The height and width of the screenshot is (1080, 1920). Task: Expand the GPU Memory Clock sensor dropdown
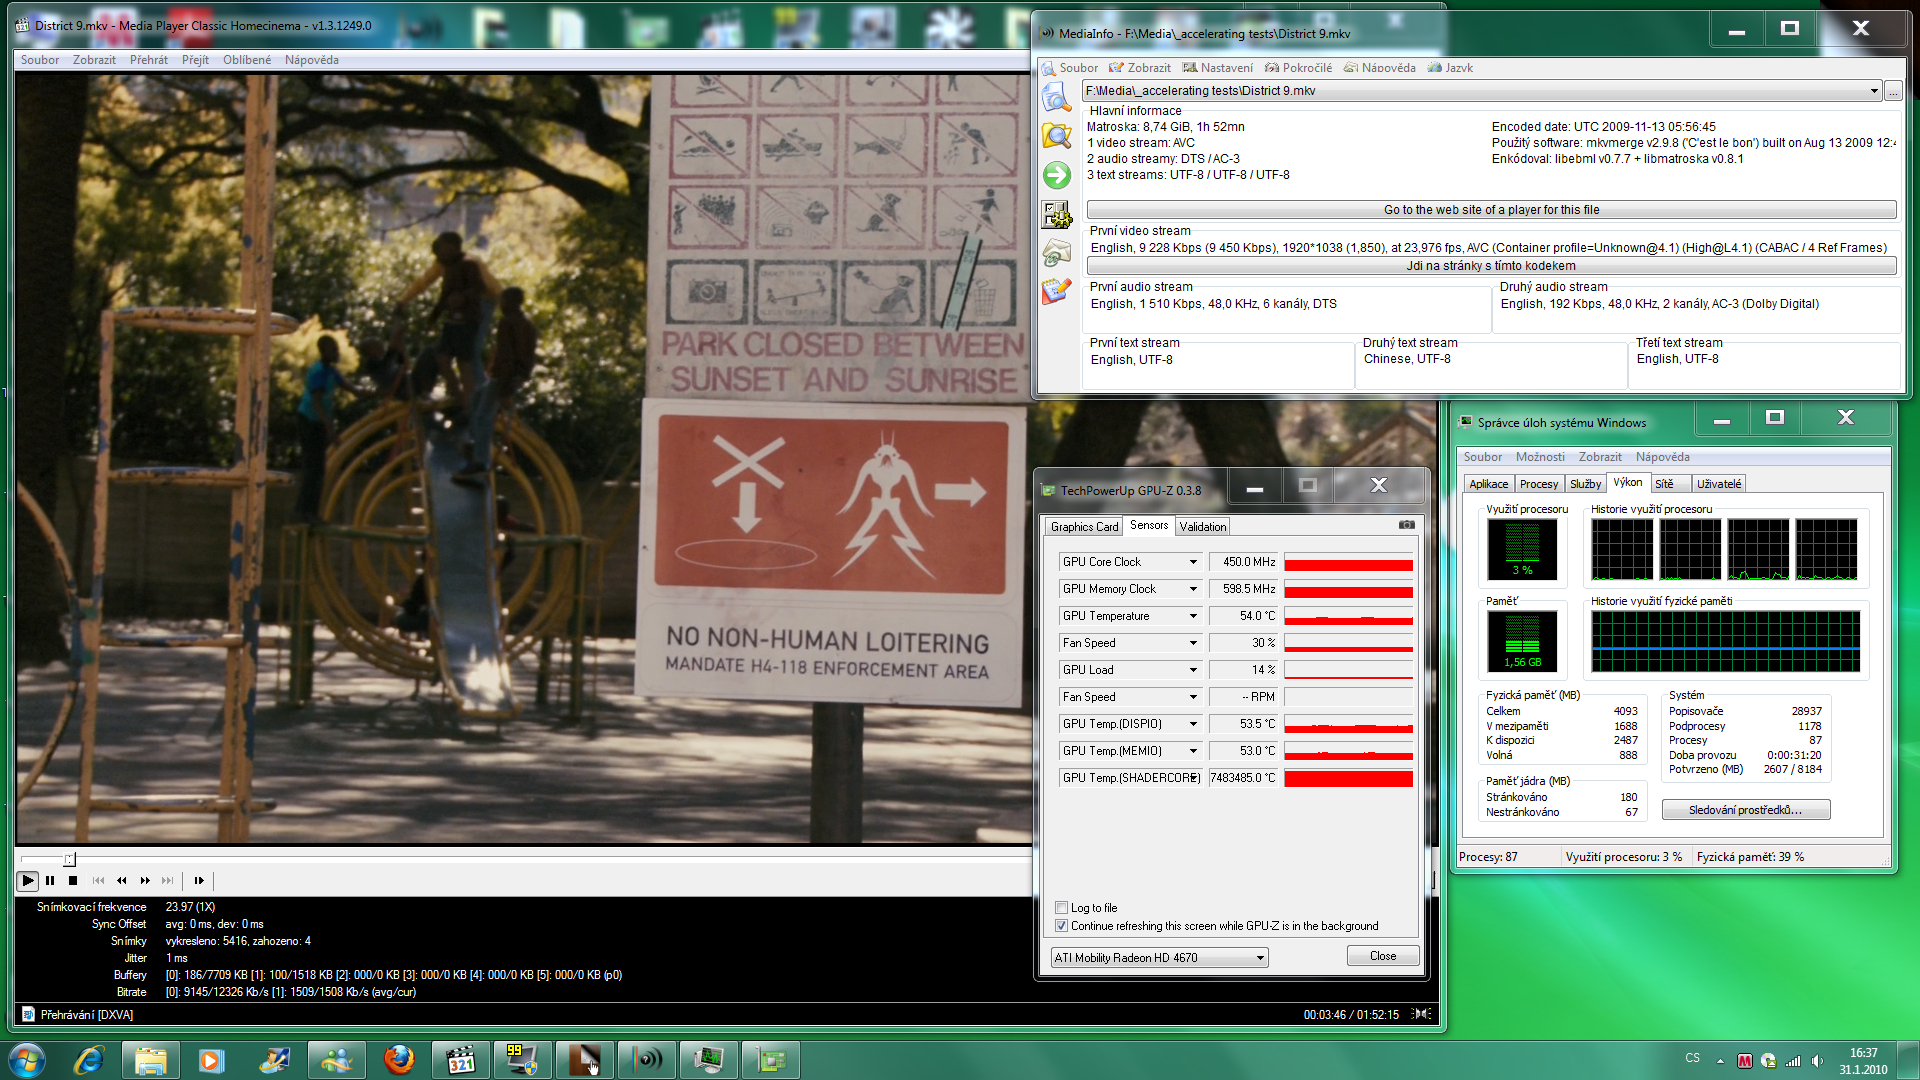pos(1193,589)
